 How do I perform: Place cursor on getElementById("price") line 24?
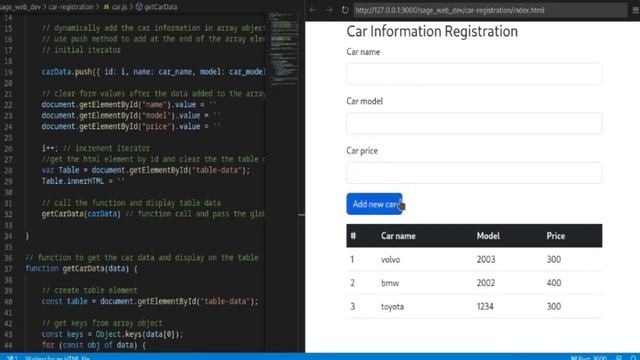131,127
